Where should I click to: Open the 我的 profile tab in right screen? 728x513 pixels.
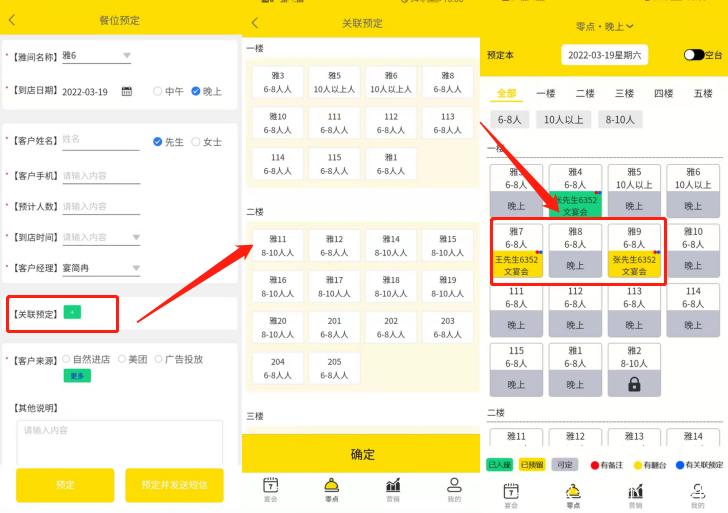pos(698,495)
